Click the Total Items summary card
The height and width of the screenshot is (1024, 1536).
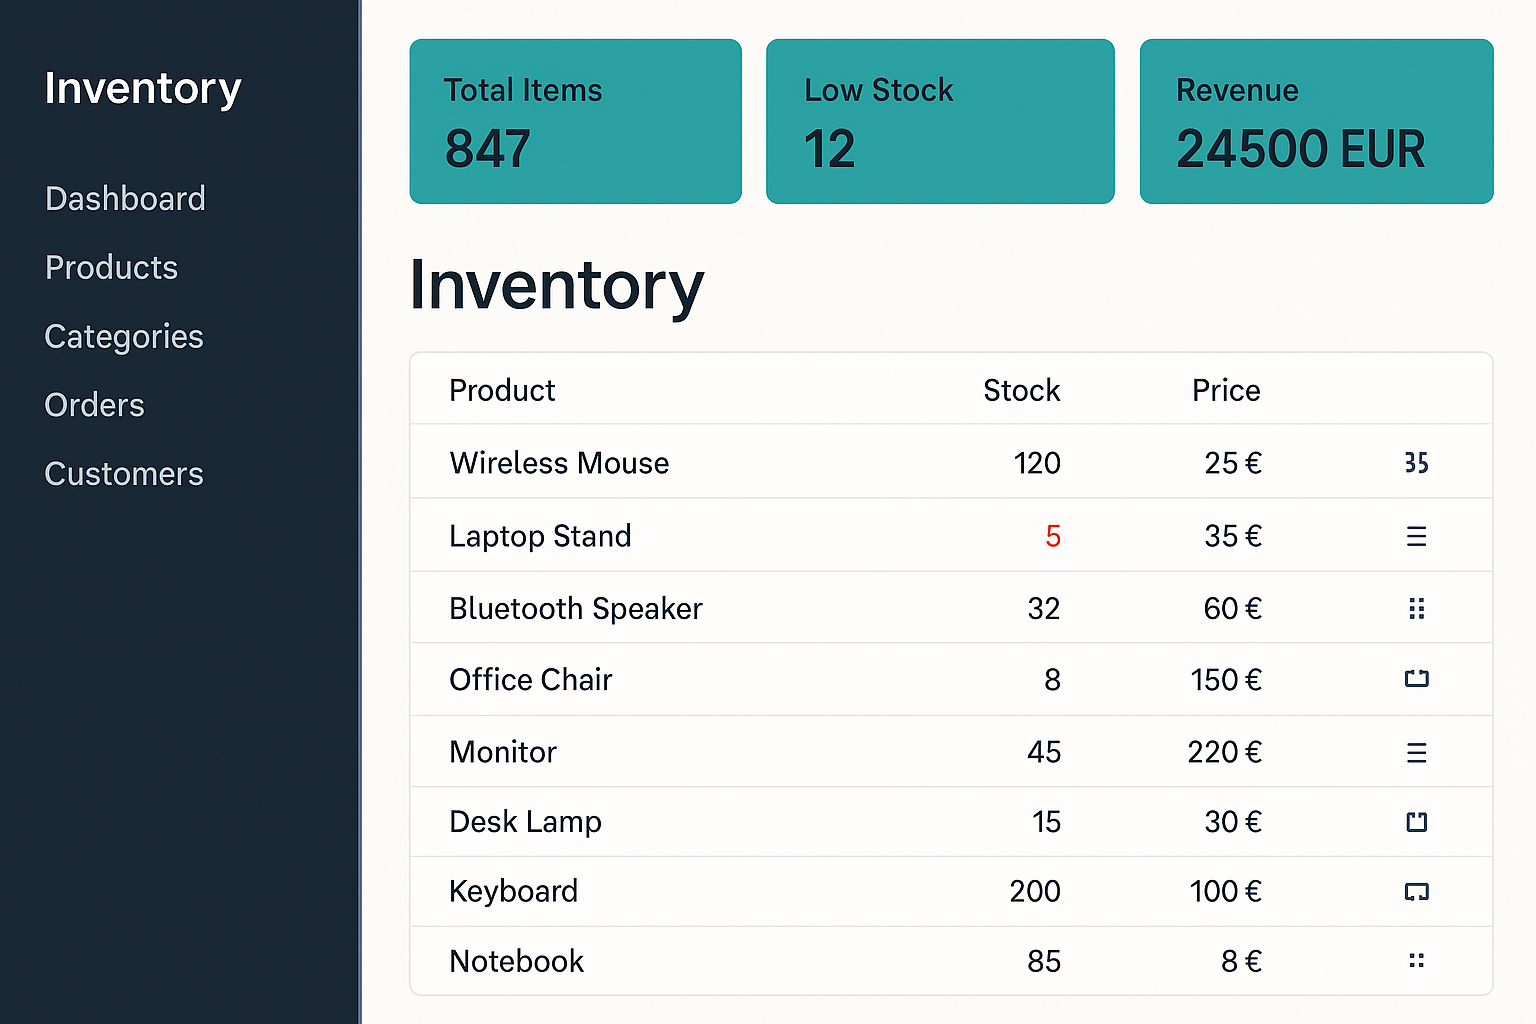click(576, 121)
